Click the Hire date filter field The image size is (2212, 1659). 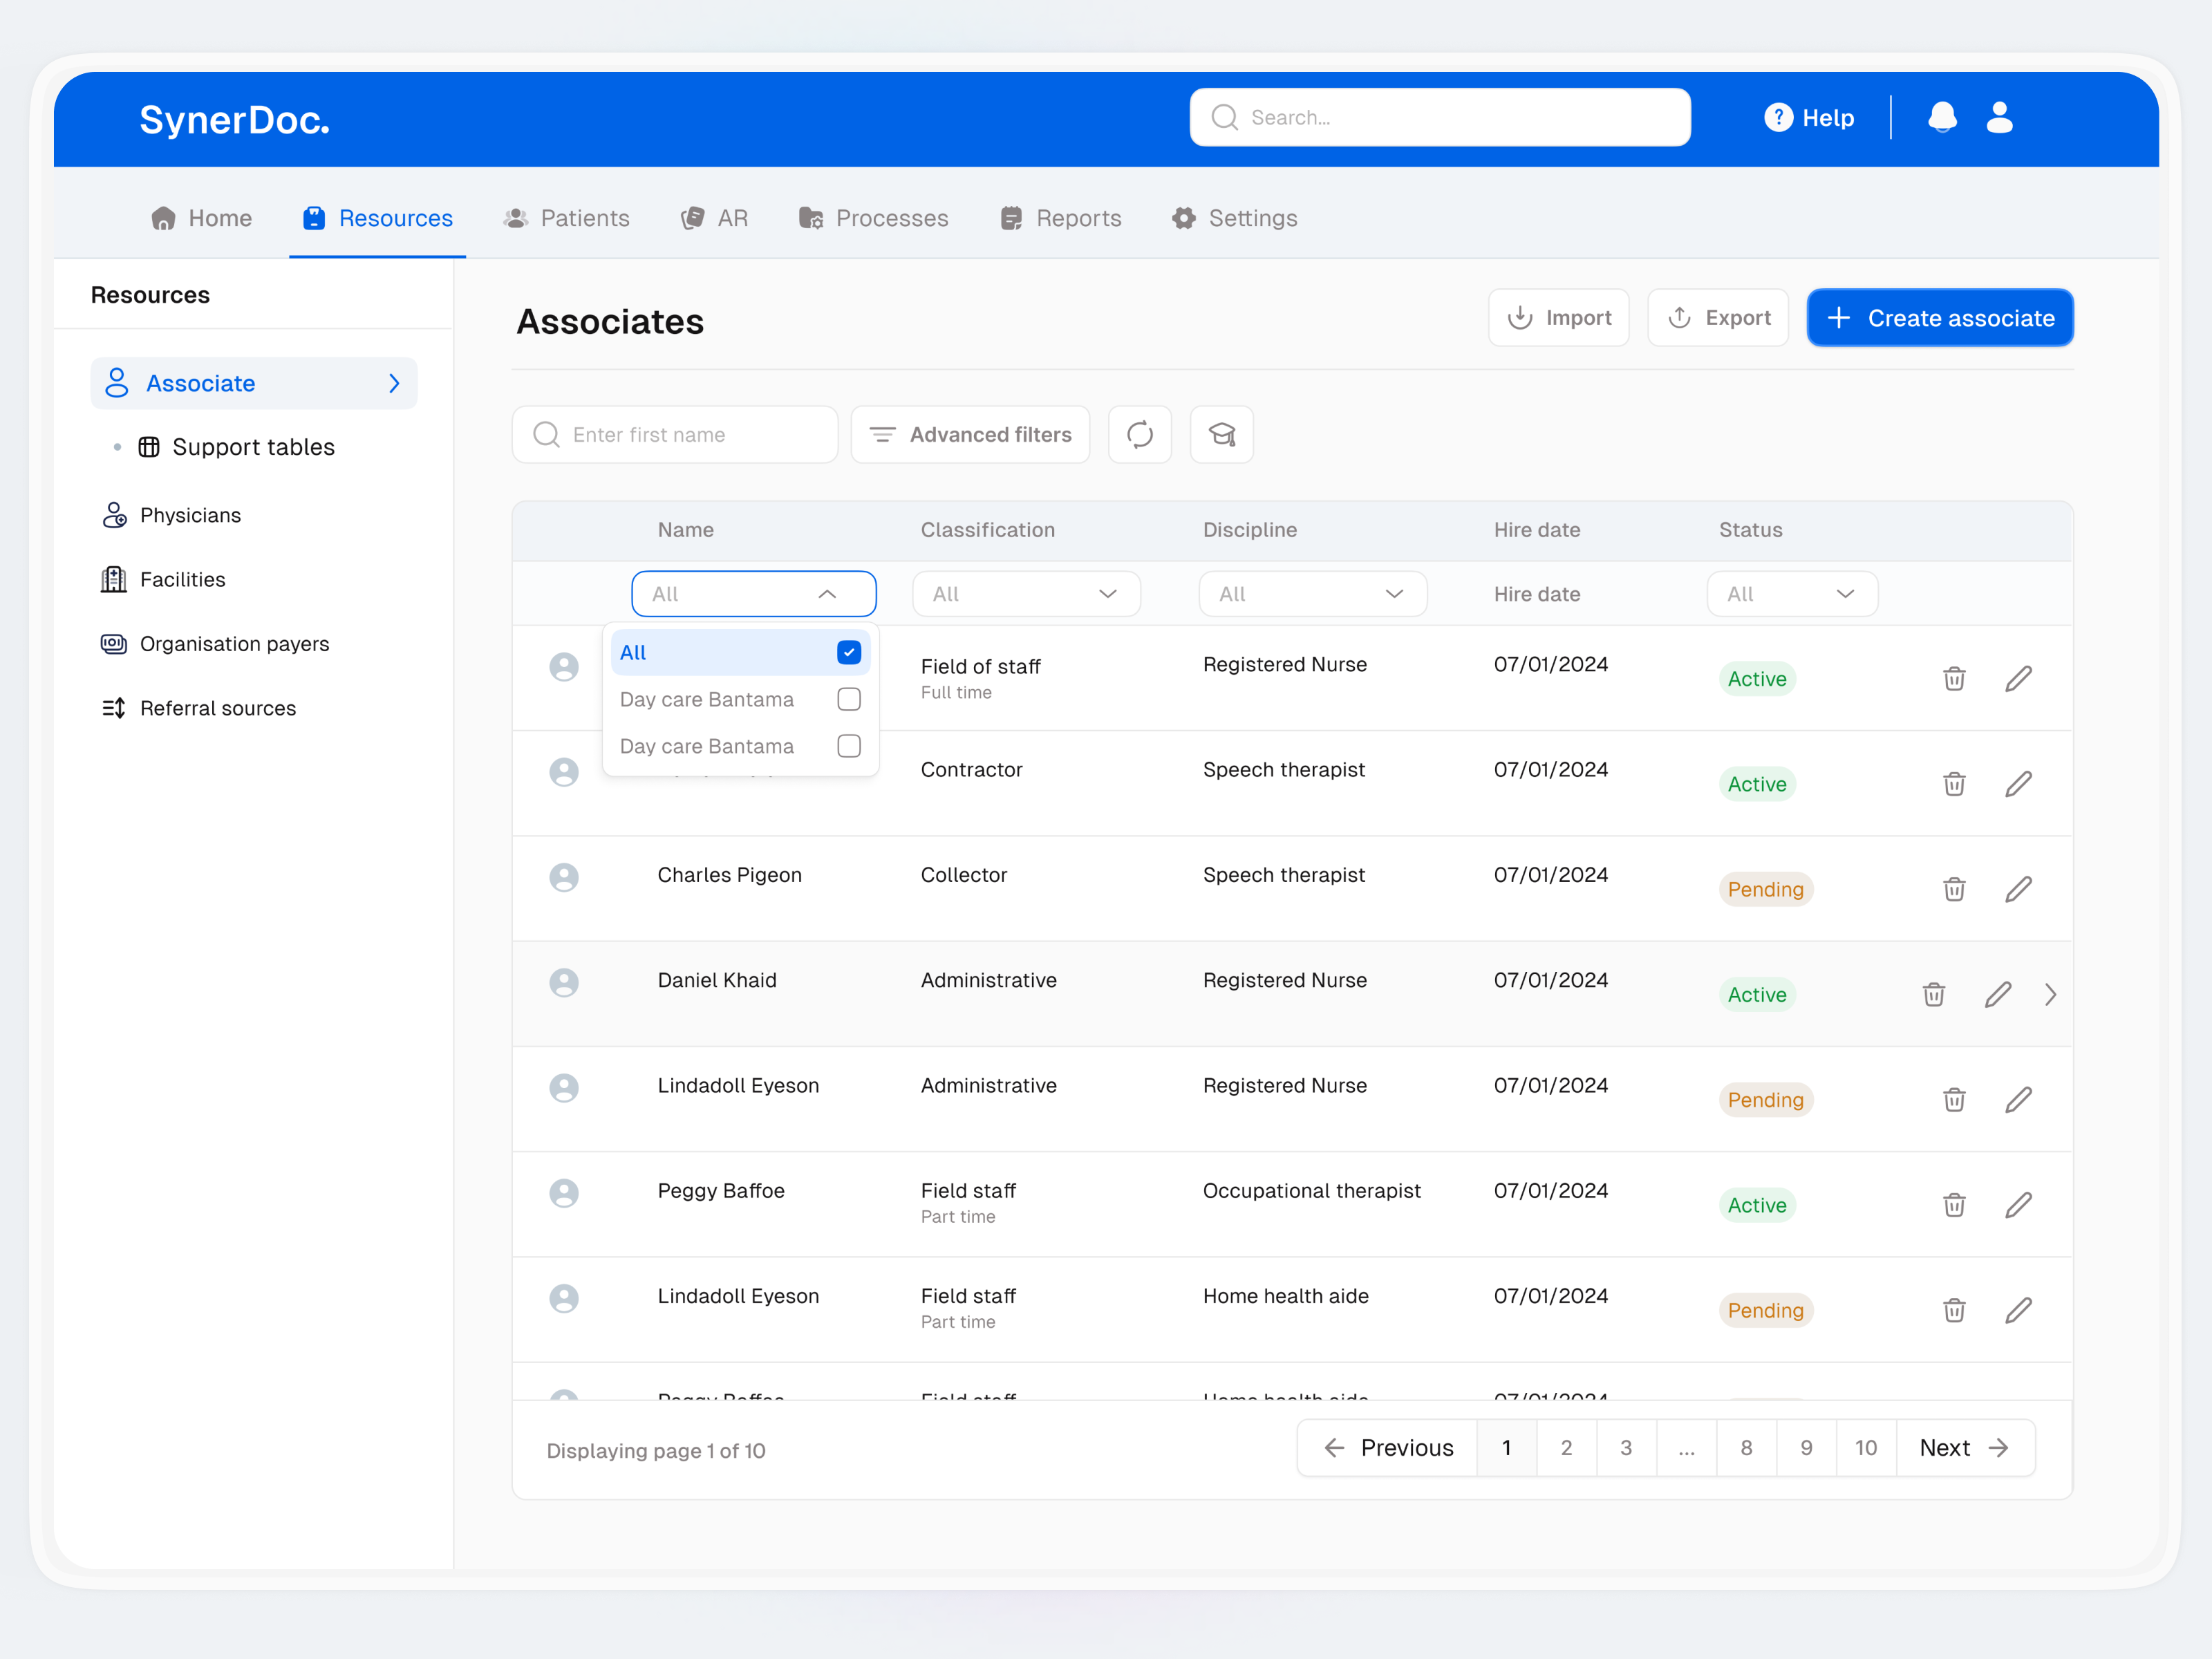(1537, 594)
